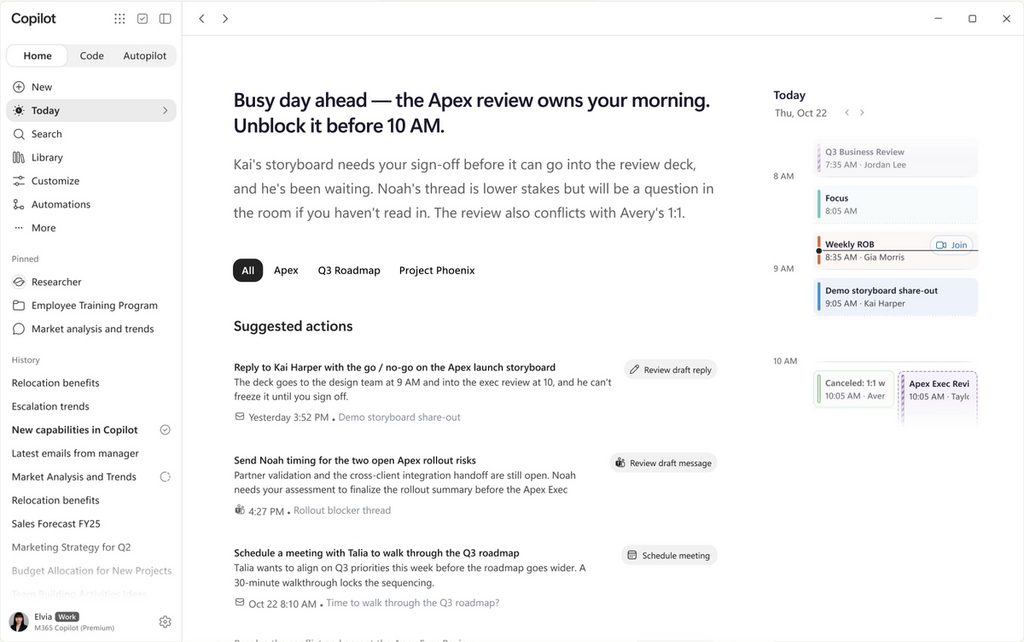The width and height of the screenshot is (1024, 642).
Task: Open Demo storyboard share-out source link
Action: (399, 417)
